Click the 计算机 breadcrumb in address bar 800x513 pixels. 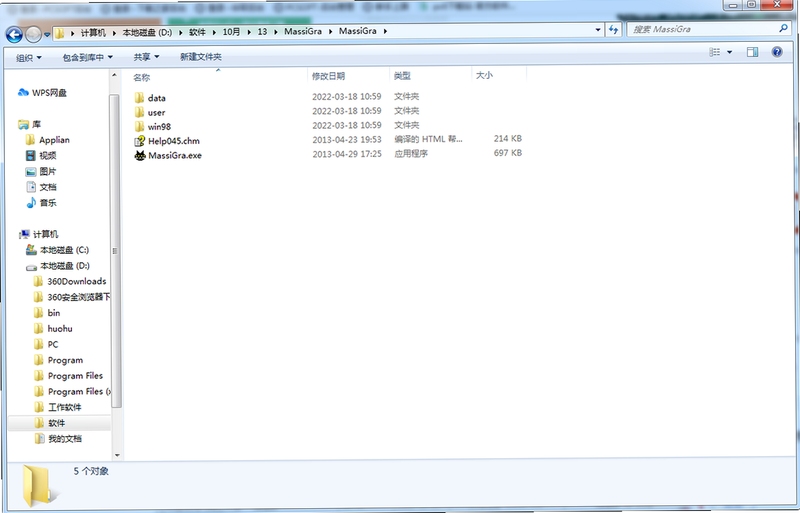(x=93, y=32)
